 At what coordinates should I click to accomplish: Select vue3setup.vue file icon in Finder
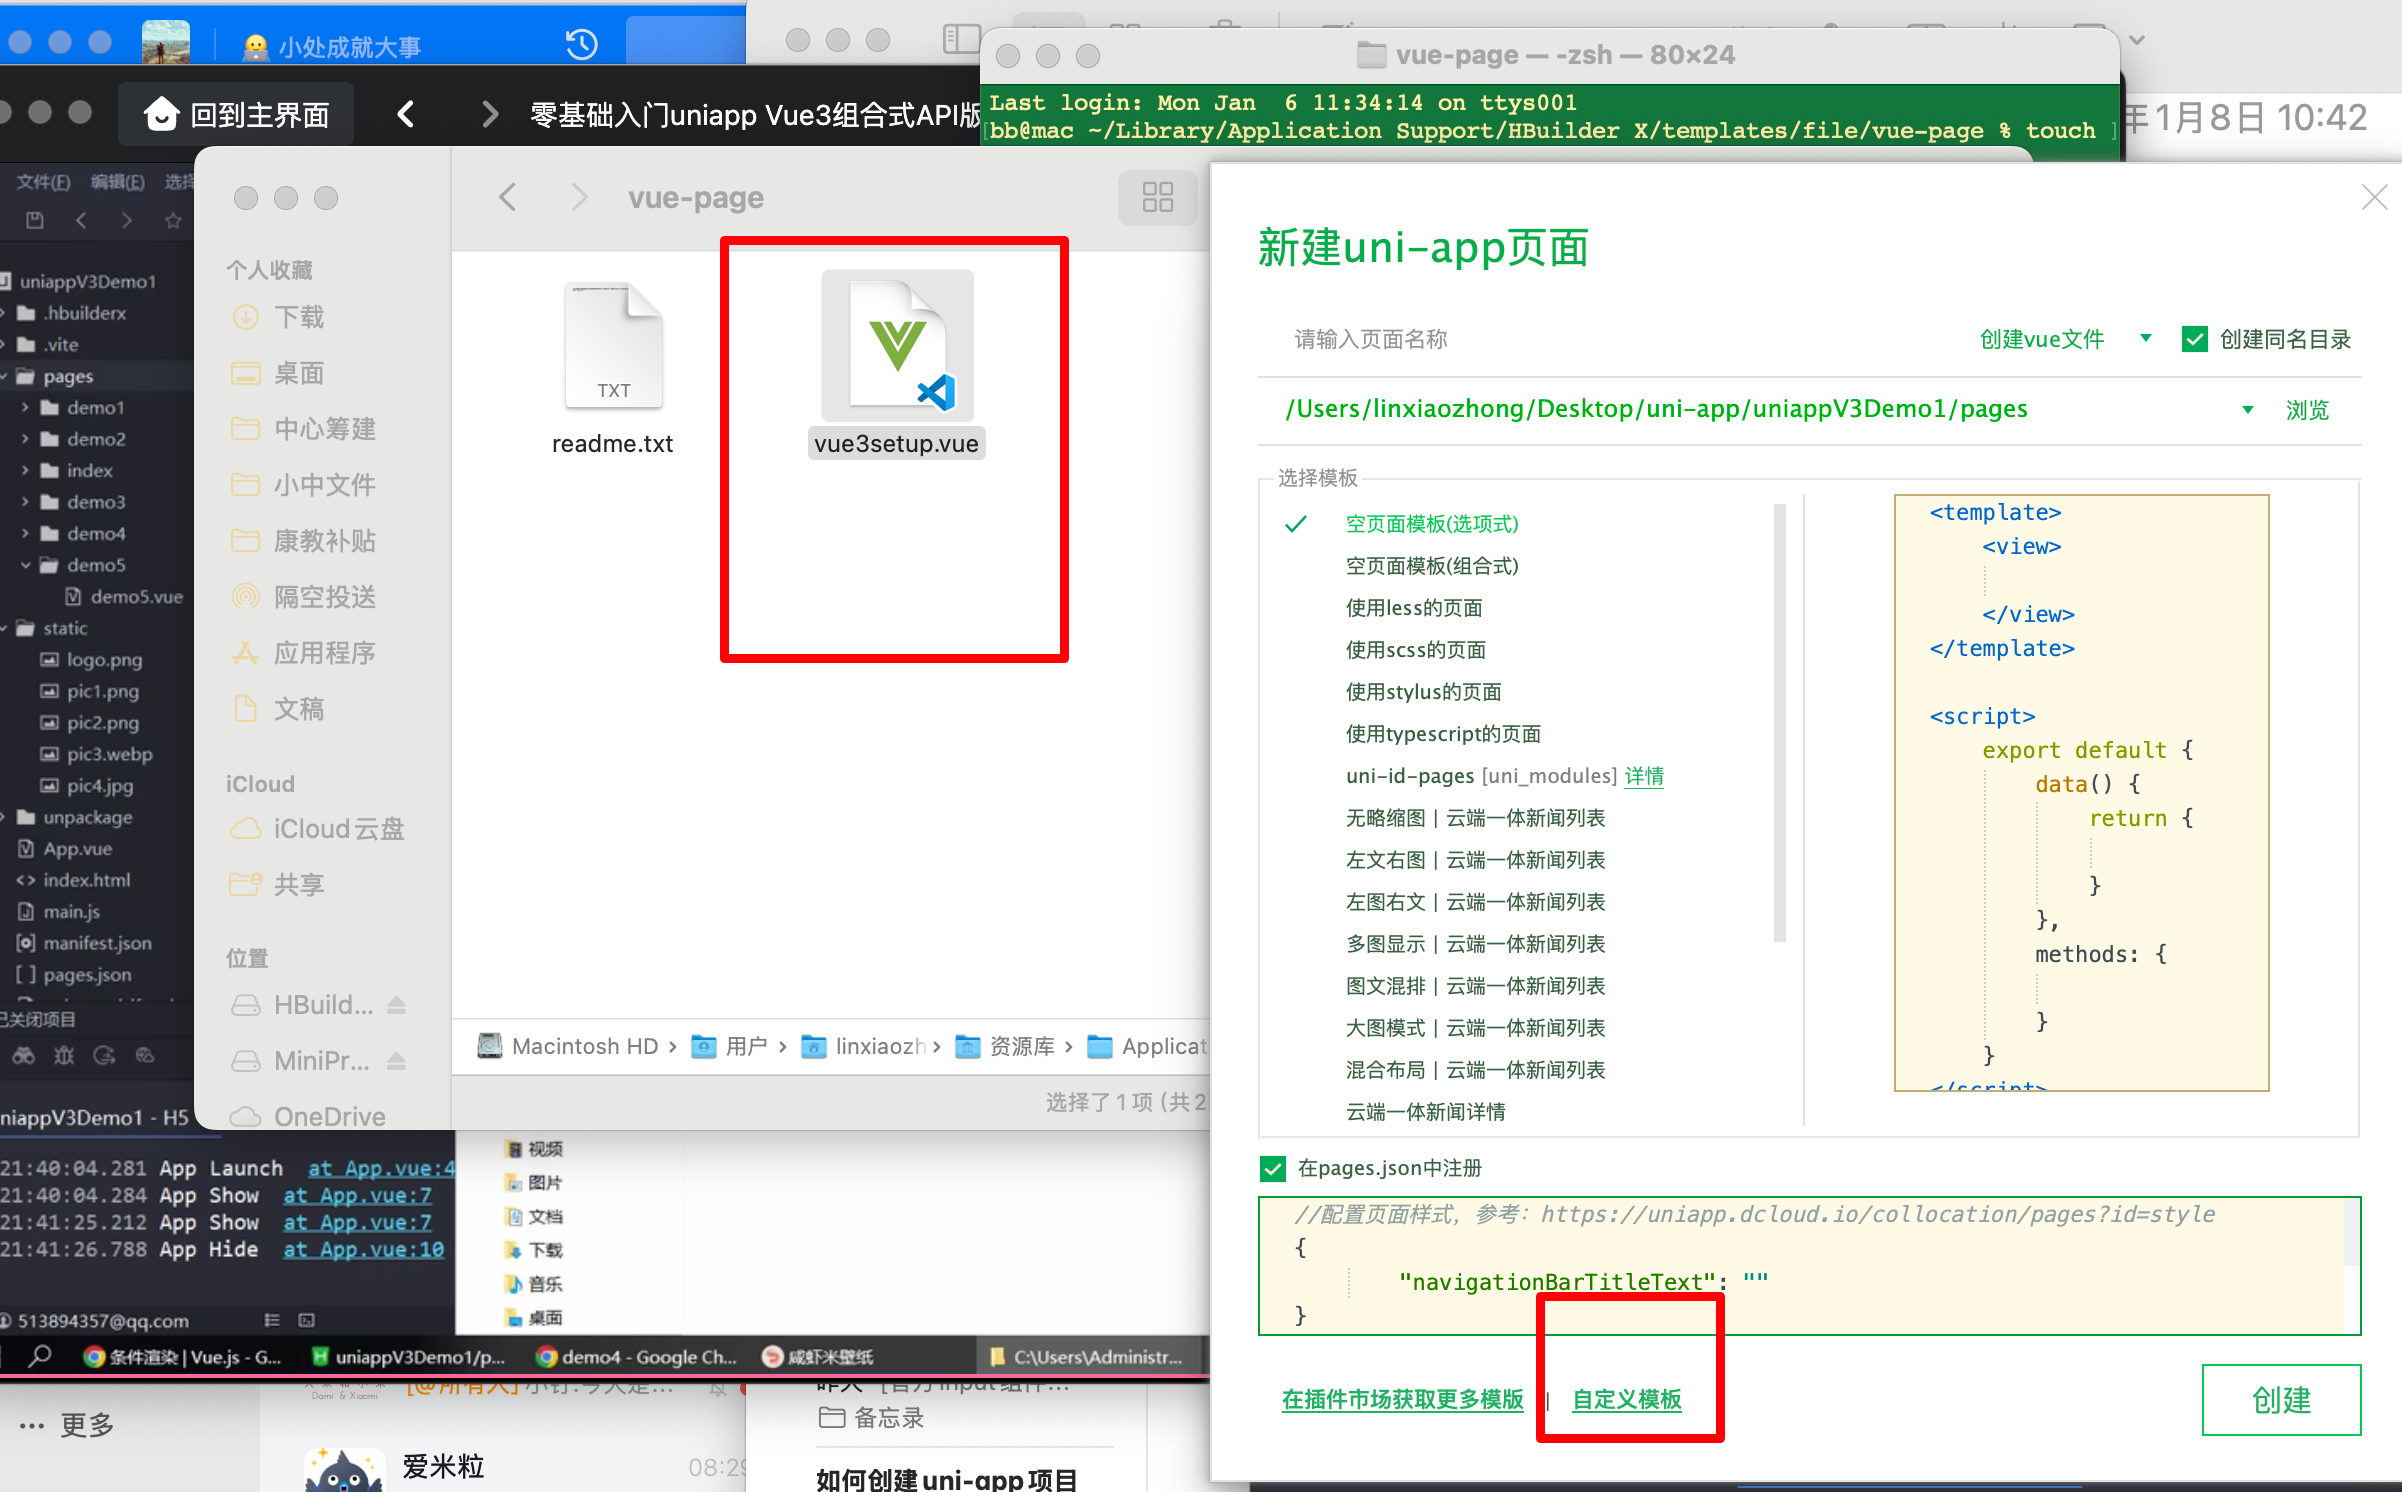[897, 346]
